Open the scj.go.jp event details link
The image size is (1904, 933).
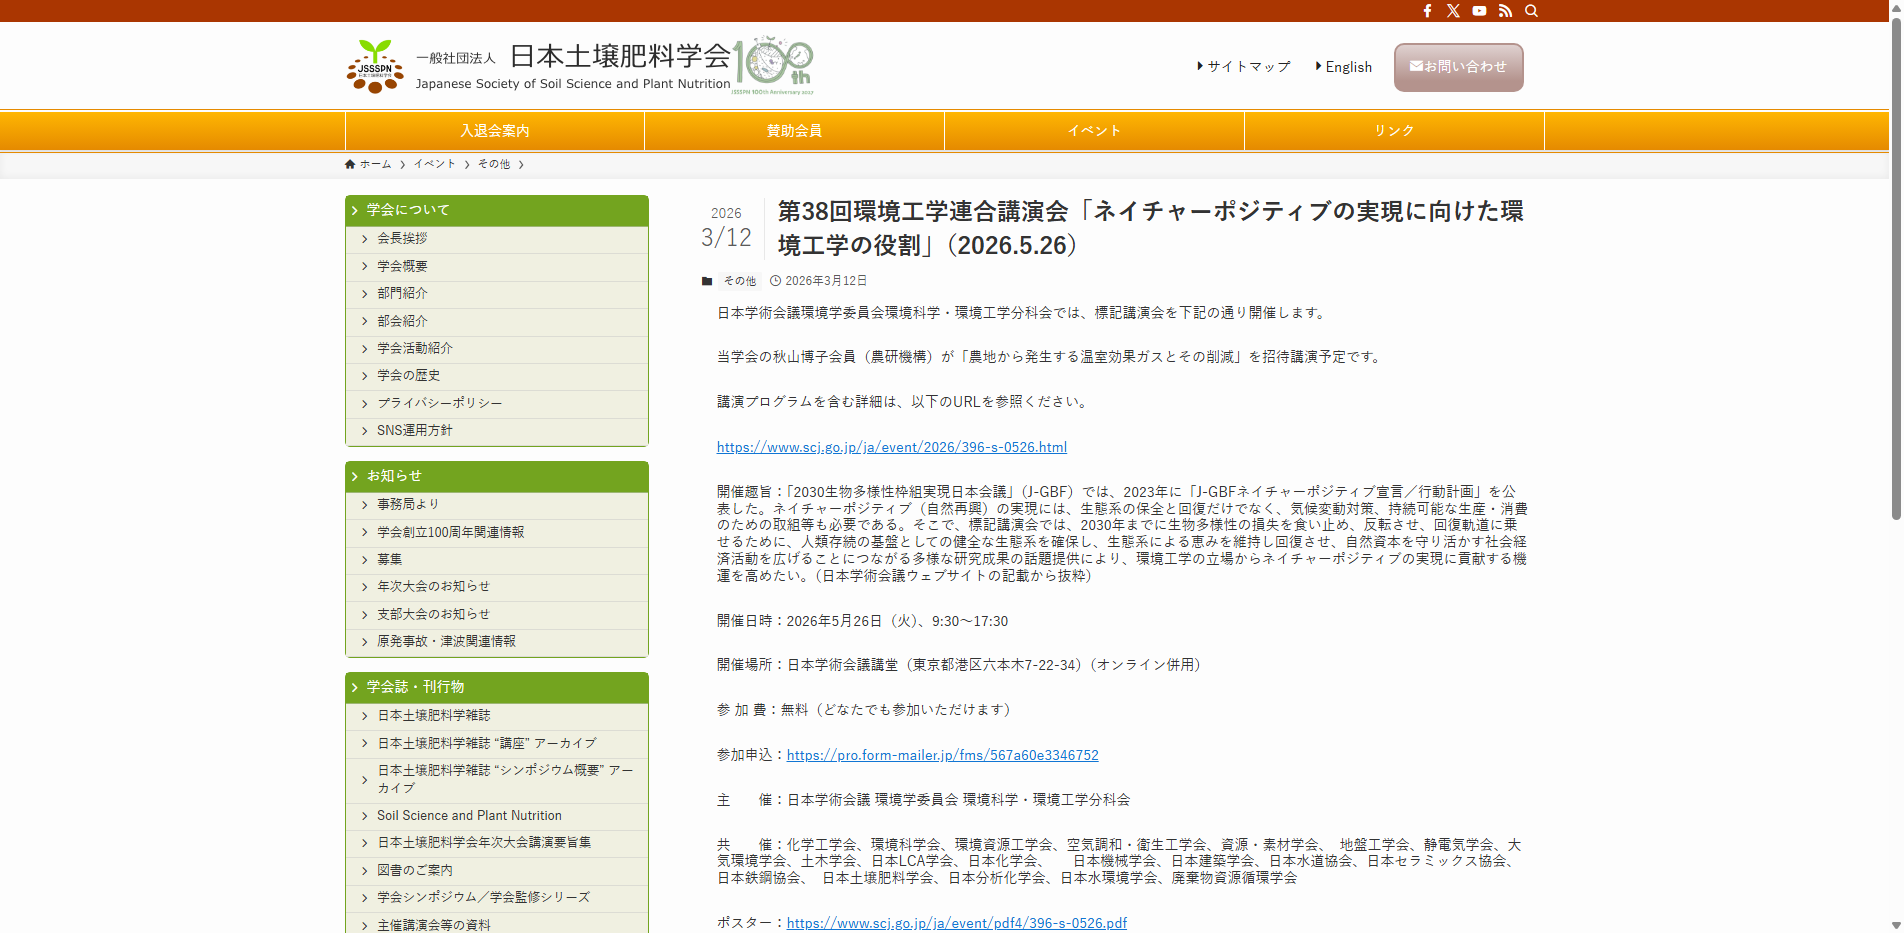tap(891, 447)
